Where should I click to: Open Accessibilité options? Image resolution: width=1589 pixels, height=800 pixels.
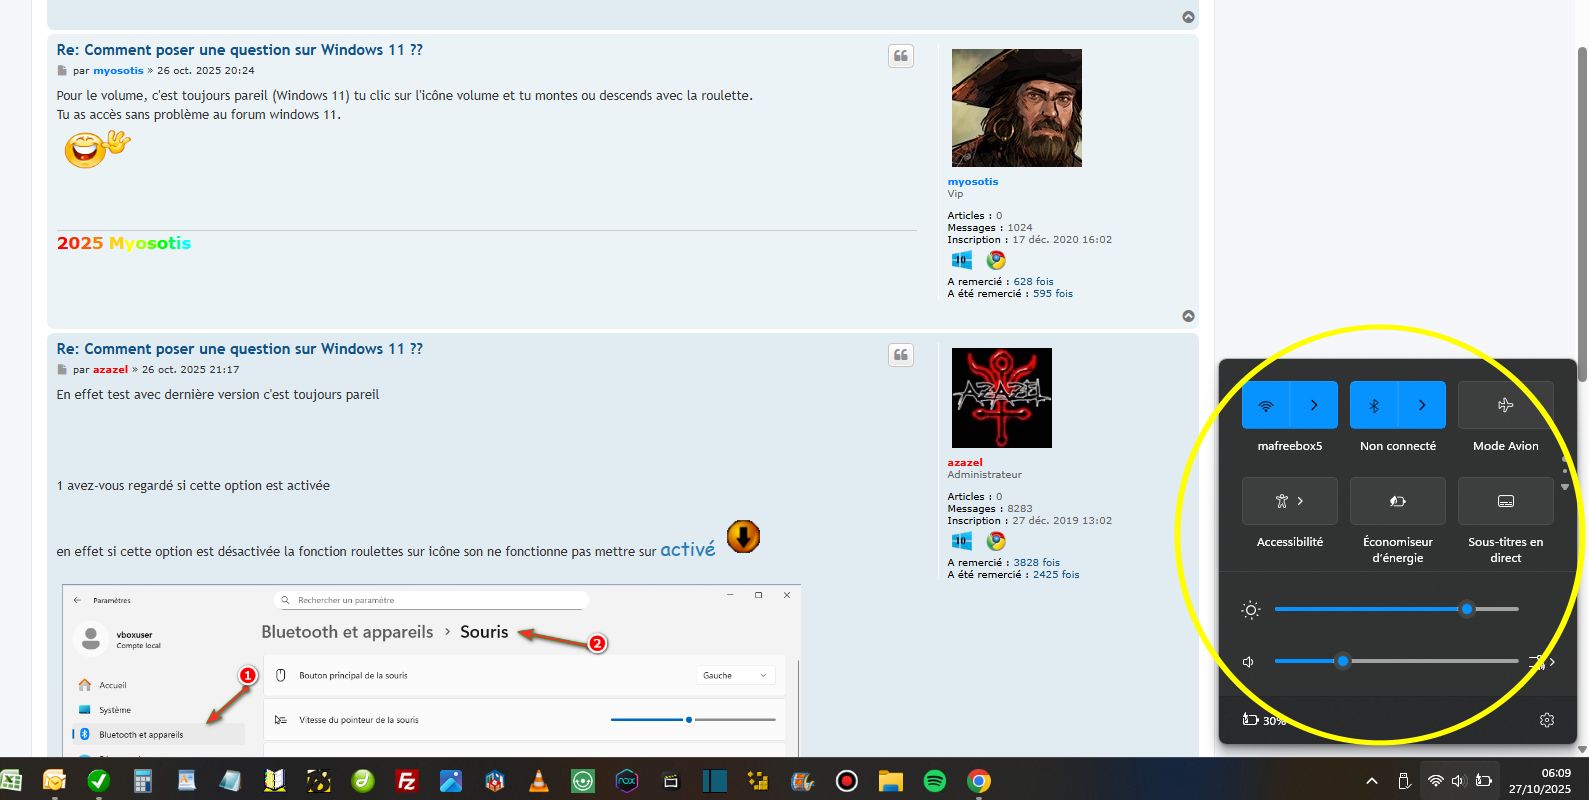pyautogui.click(x=1289, y=501)
